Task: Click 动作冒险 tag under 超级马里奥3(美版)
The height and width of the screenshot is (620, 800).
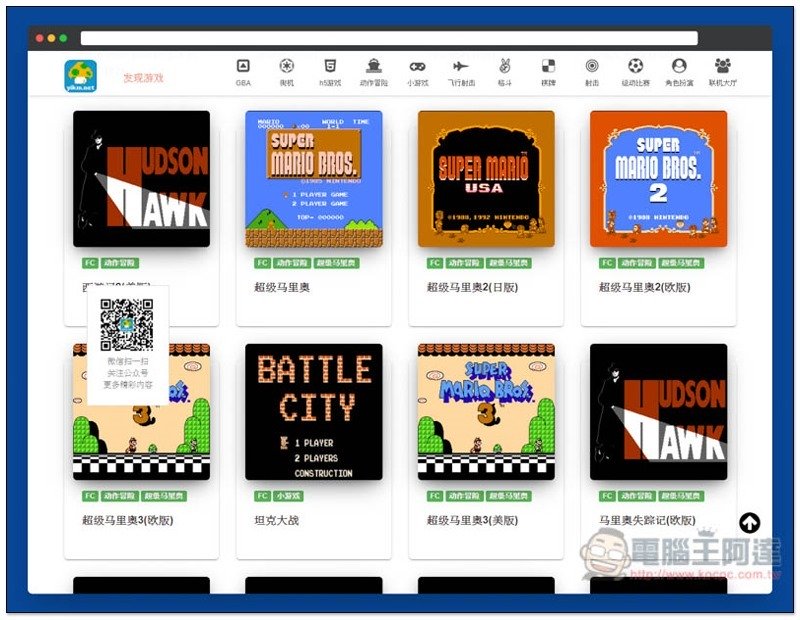Action: tap(464, 496)
